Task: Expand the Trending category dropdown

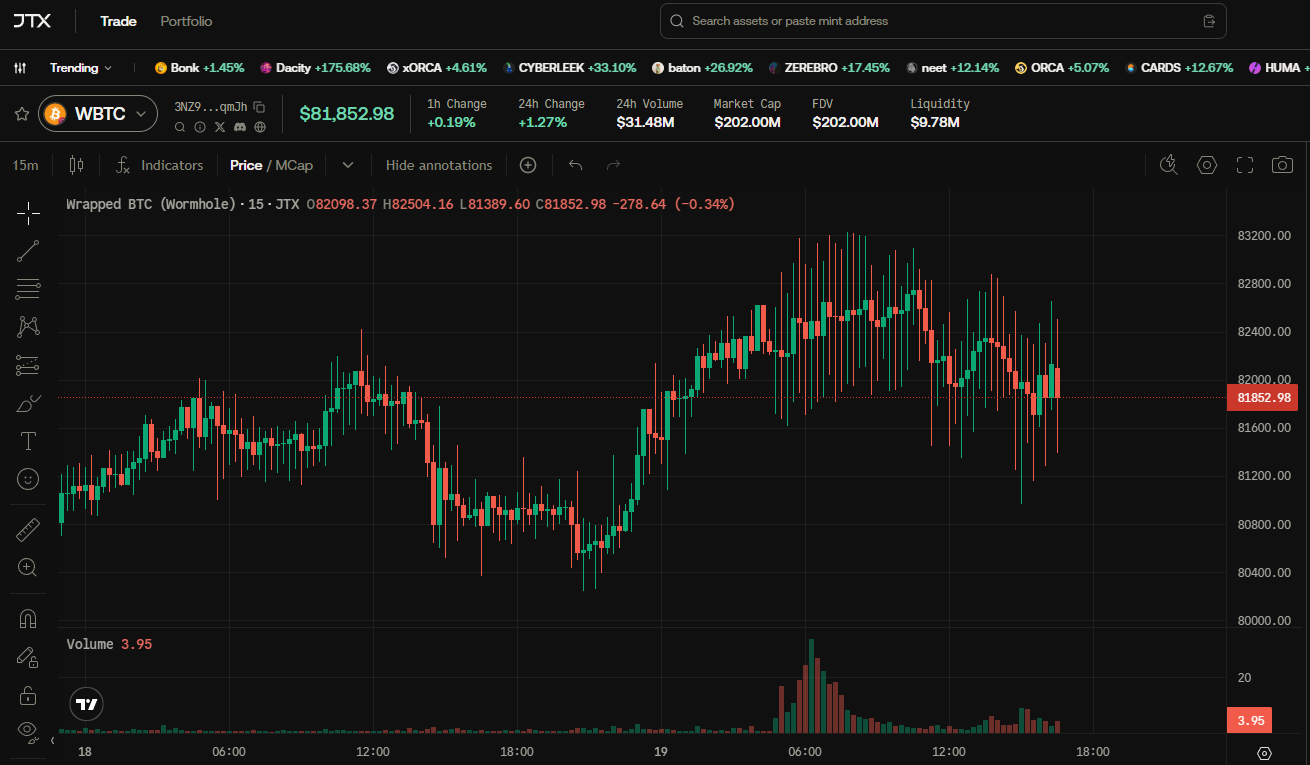Action: [81, 68]
